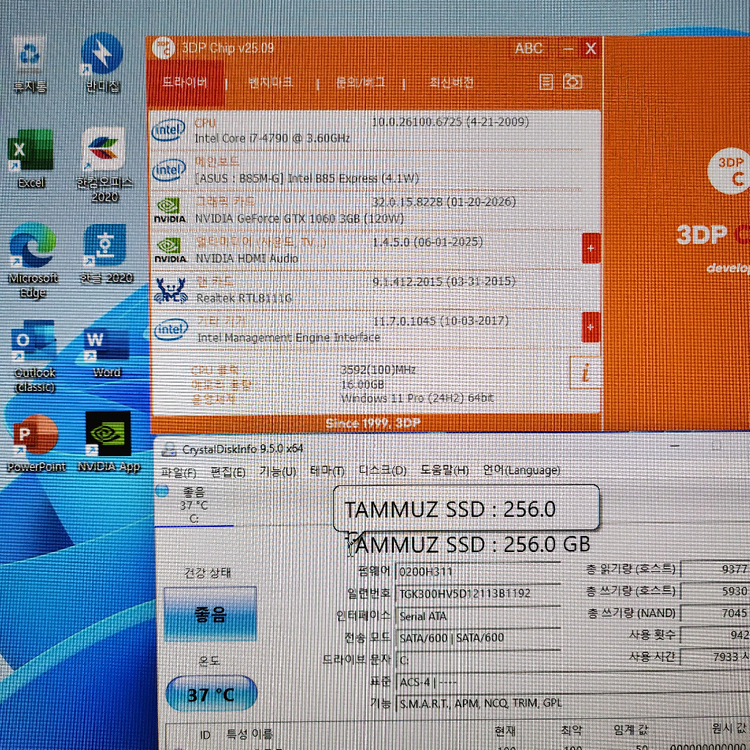Open the 반디집 desktop icon

102,63
